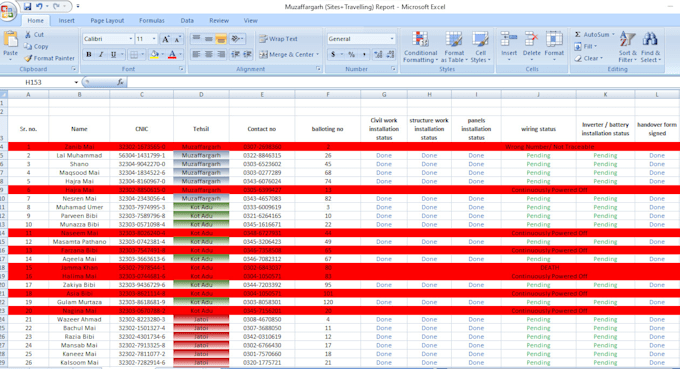
Task: Increase the cell indent
Action: 248,55
